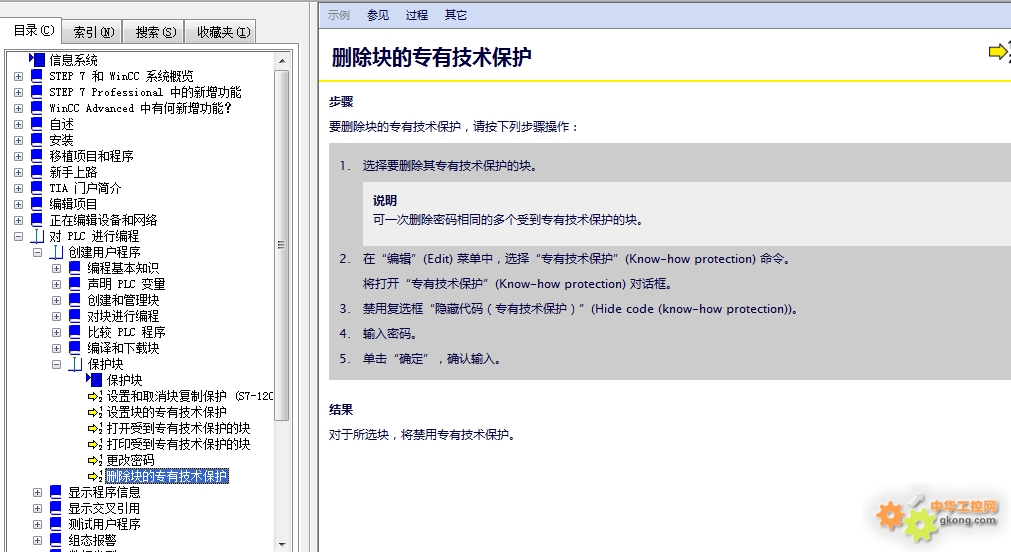This screenshot has width=1011, height=552.
Task: Click the book icon beside 新手上路
Action: (x=37, y=172)
